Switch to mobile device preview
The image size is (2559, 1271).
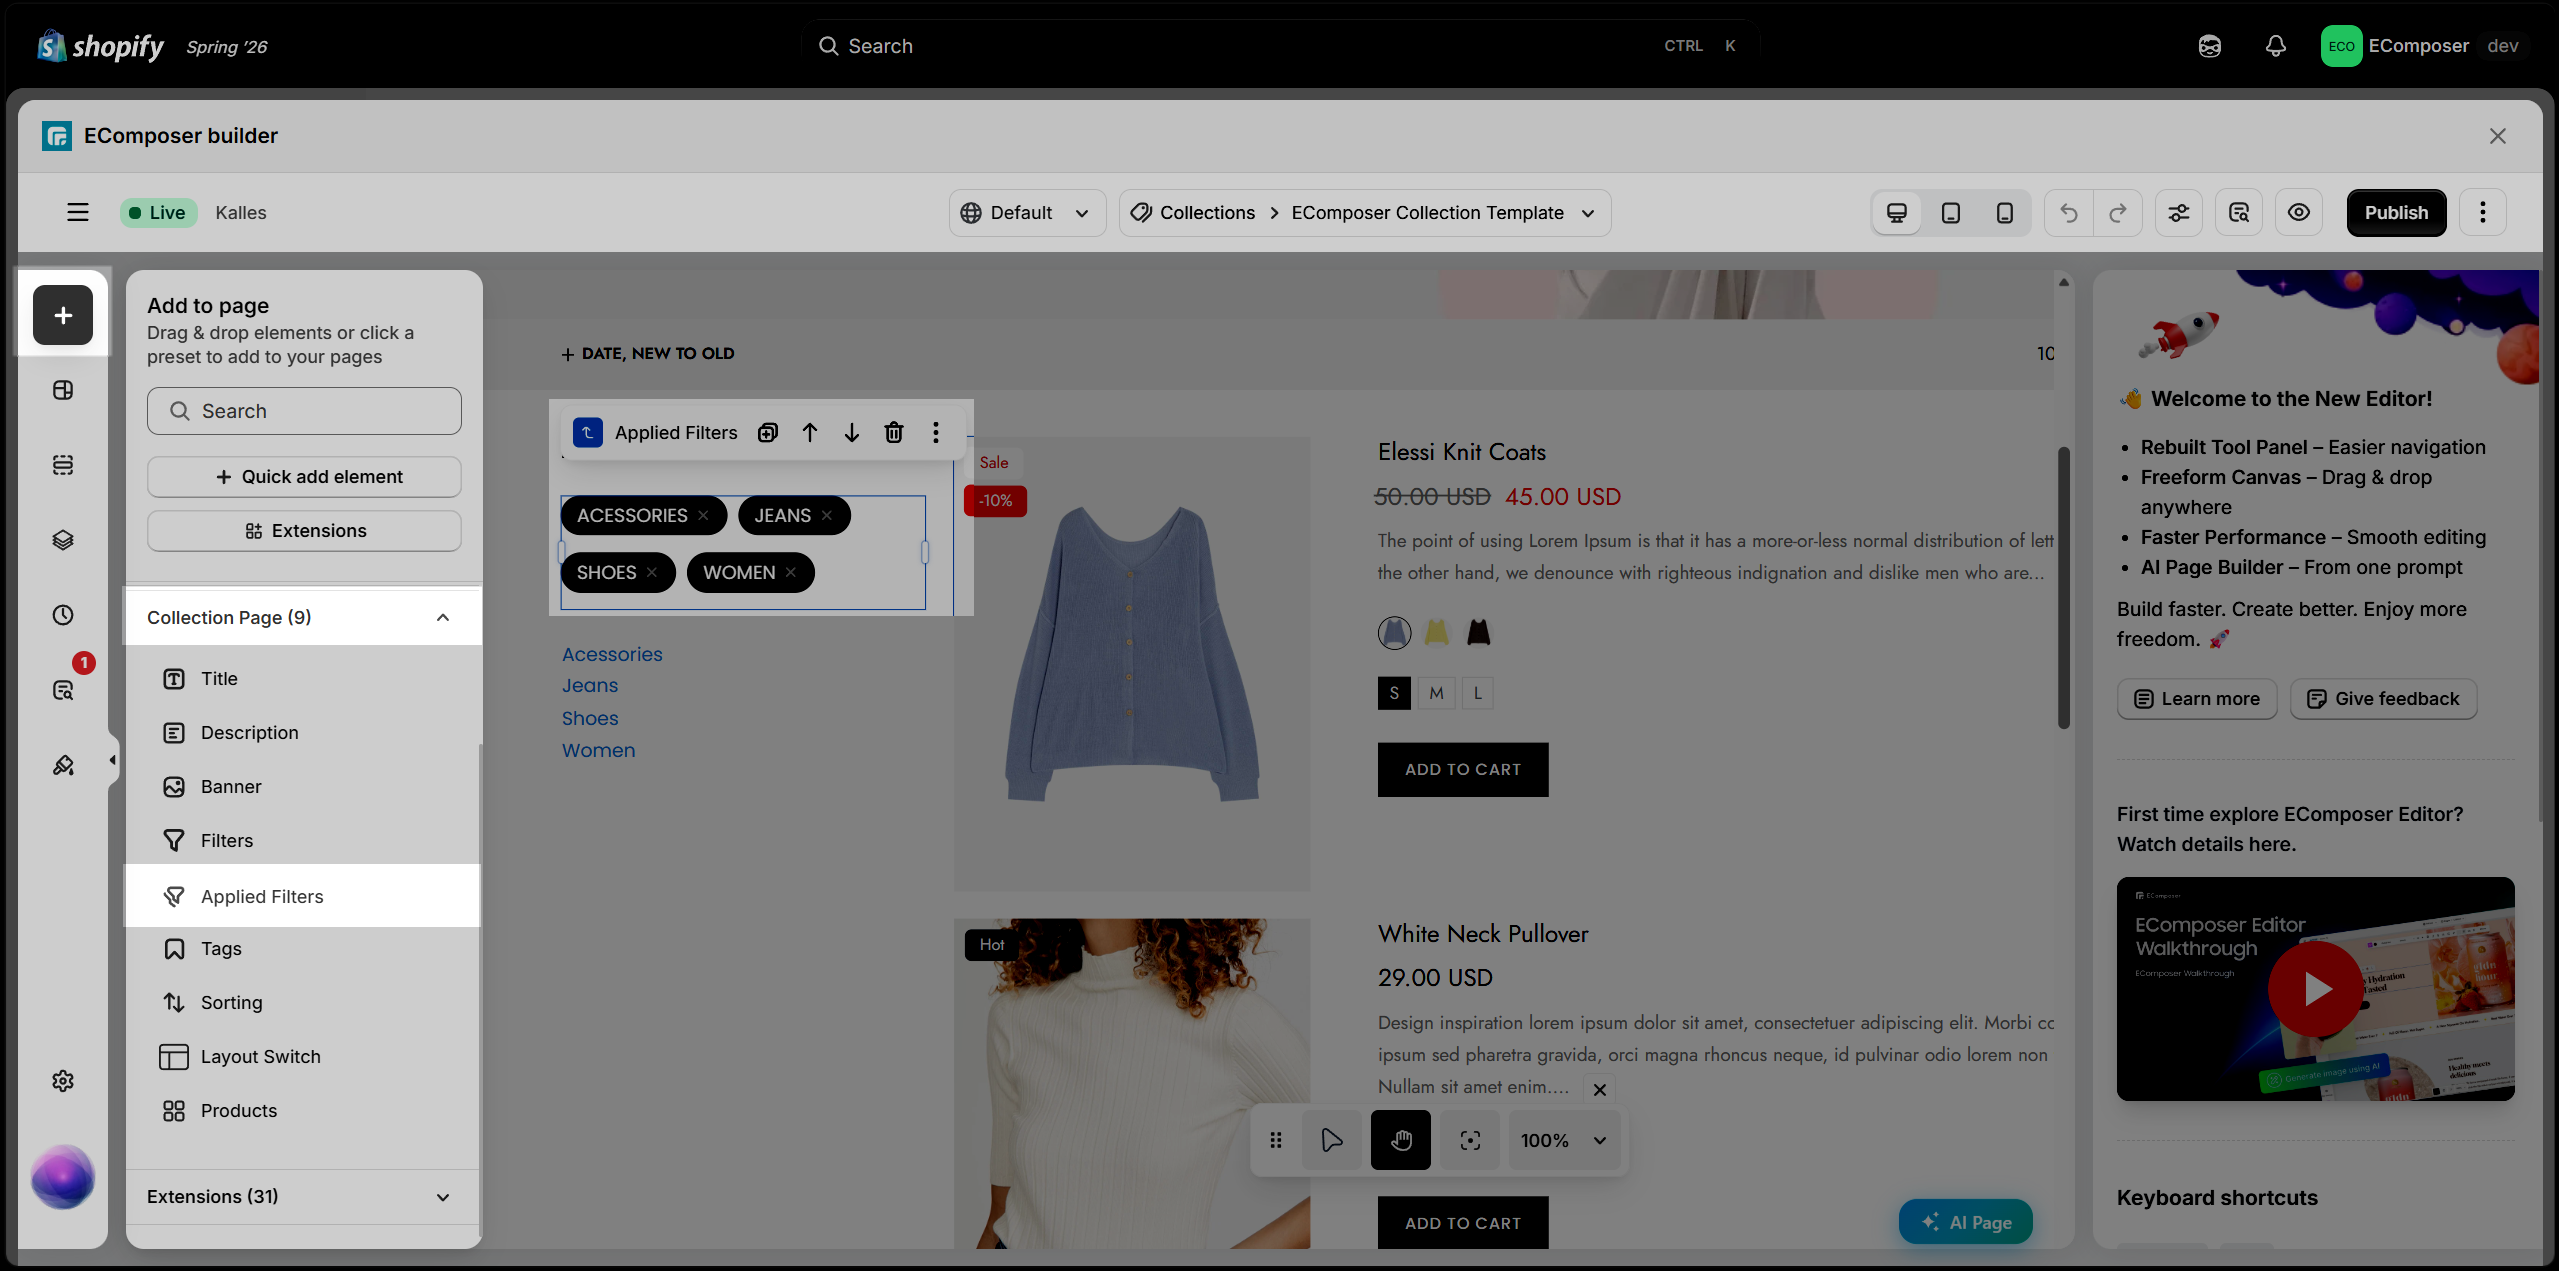[2004, 212]
